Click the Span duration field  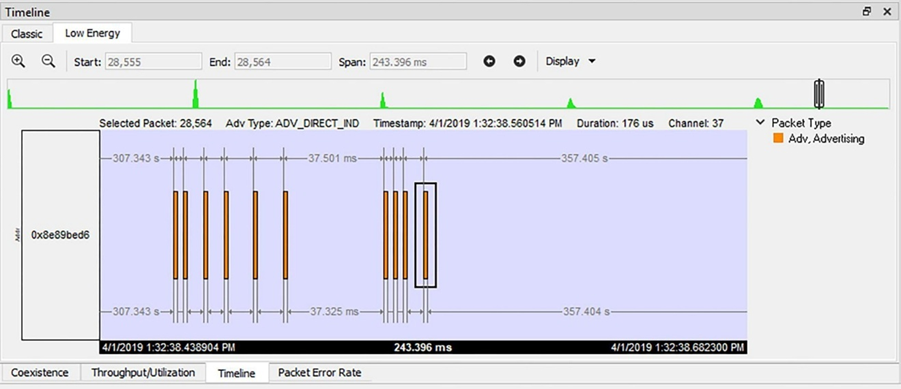(x=418, y=61)
